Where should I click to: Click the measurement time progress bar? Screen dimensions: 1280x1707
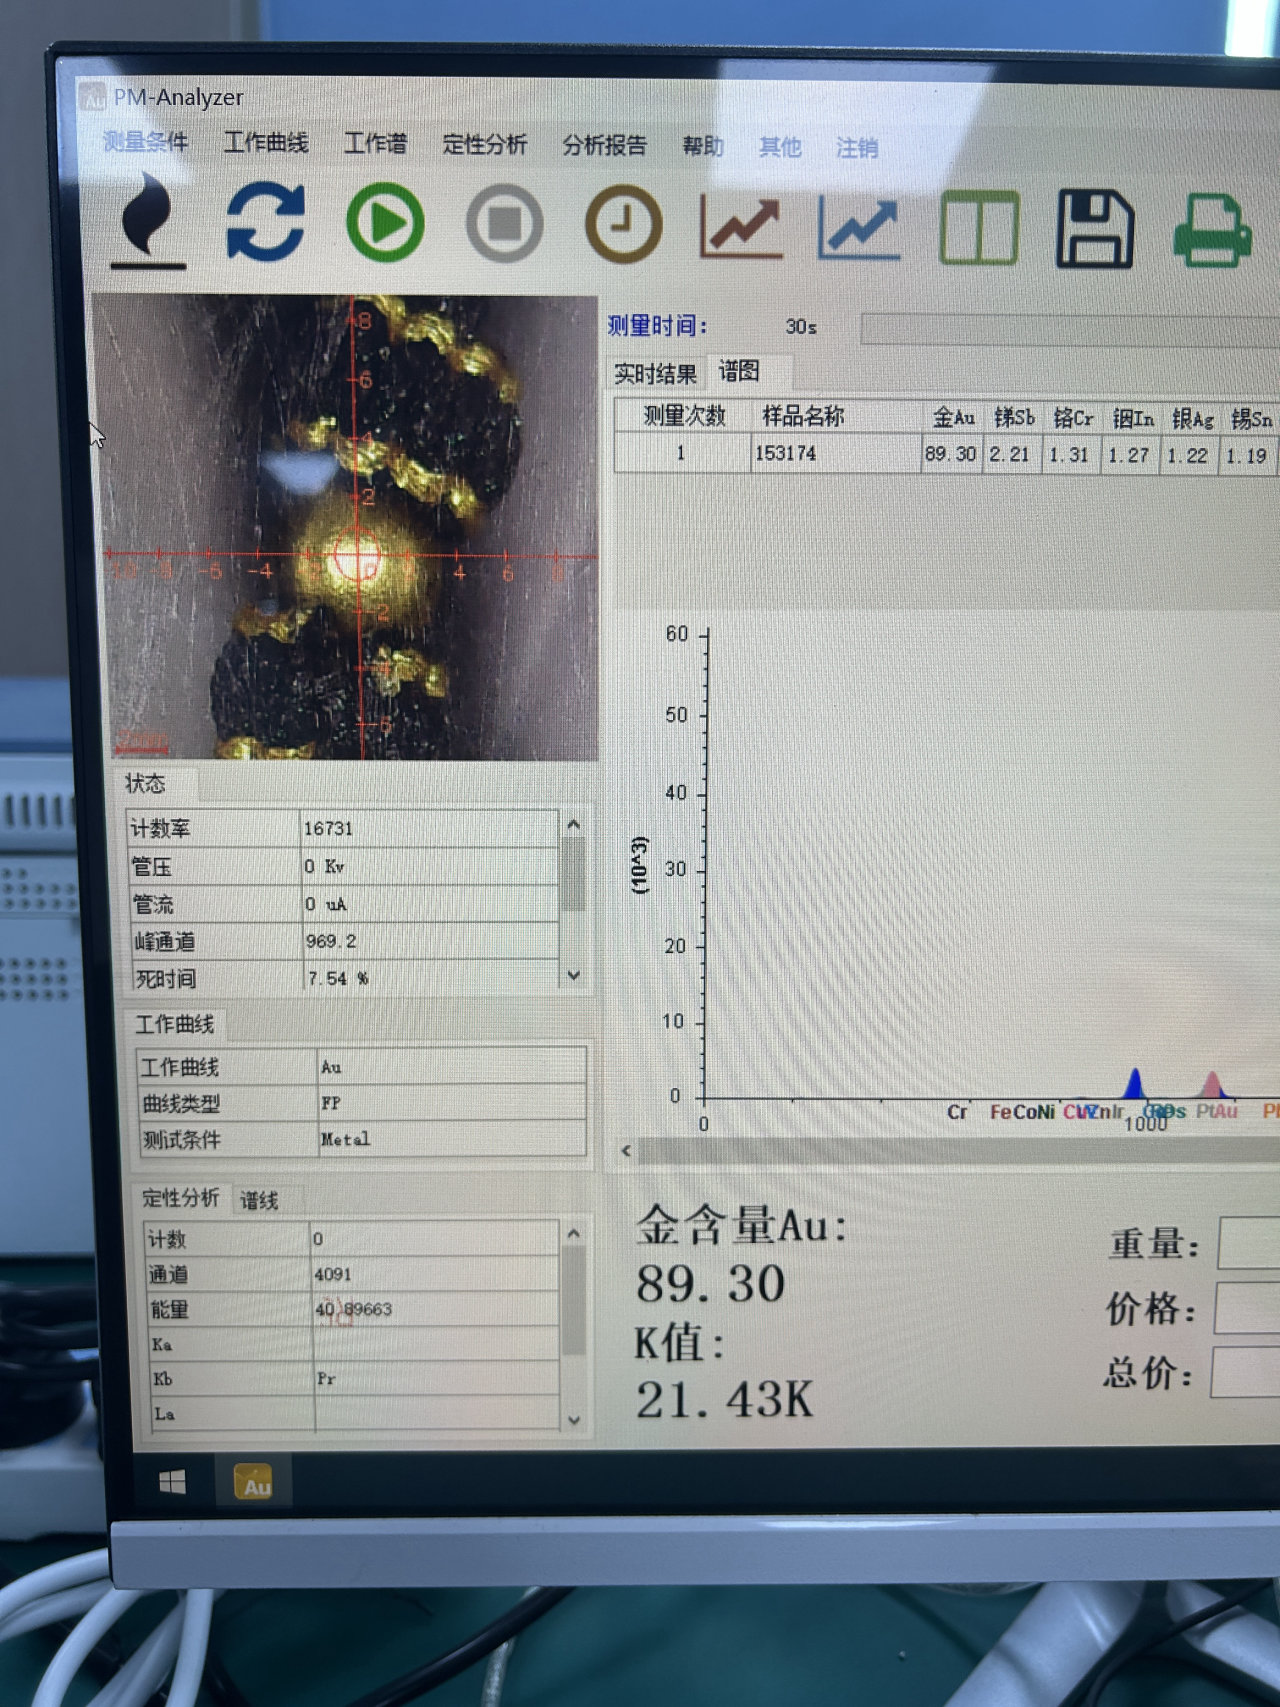click(1070, 330)
